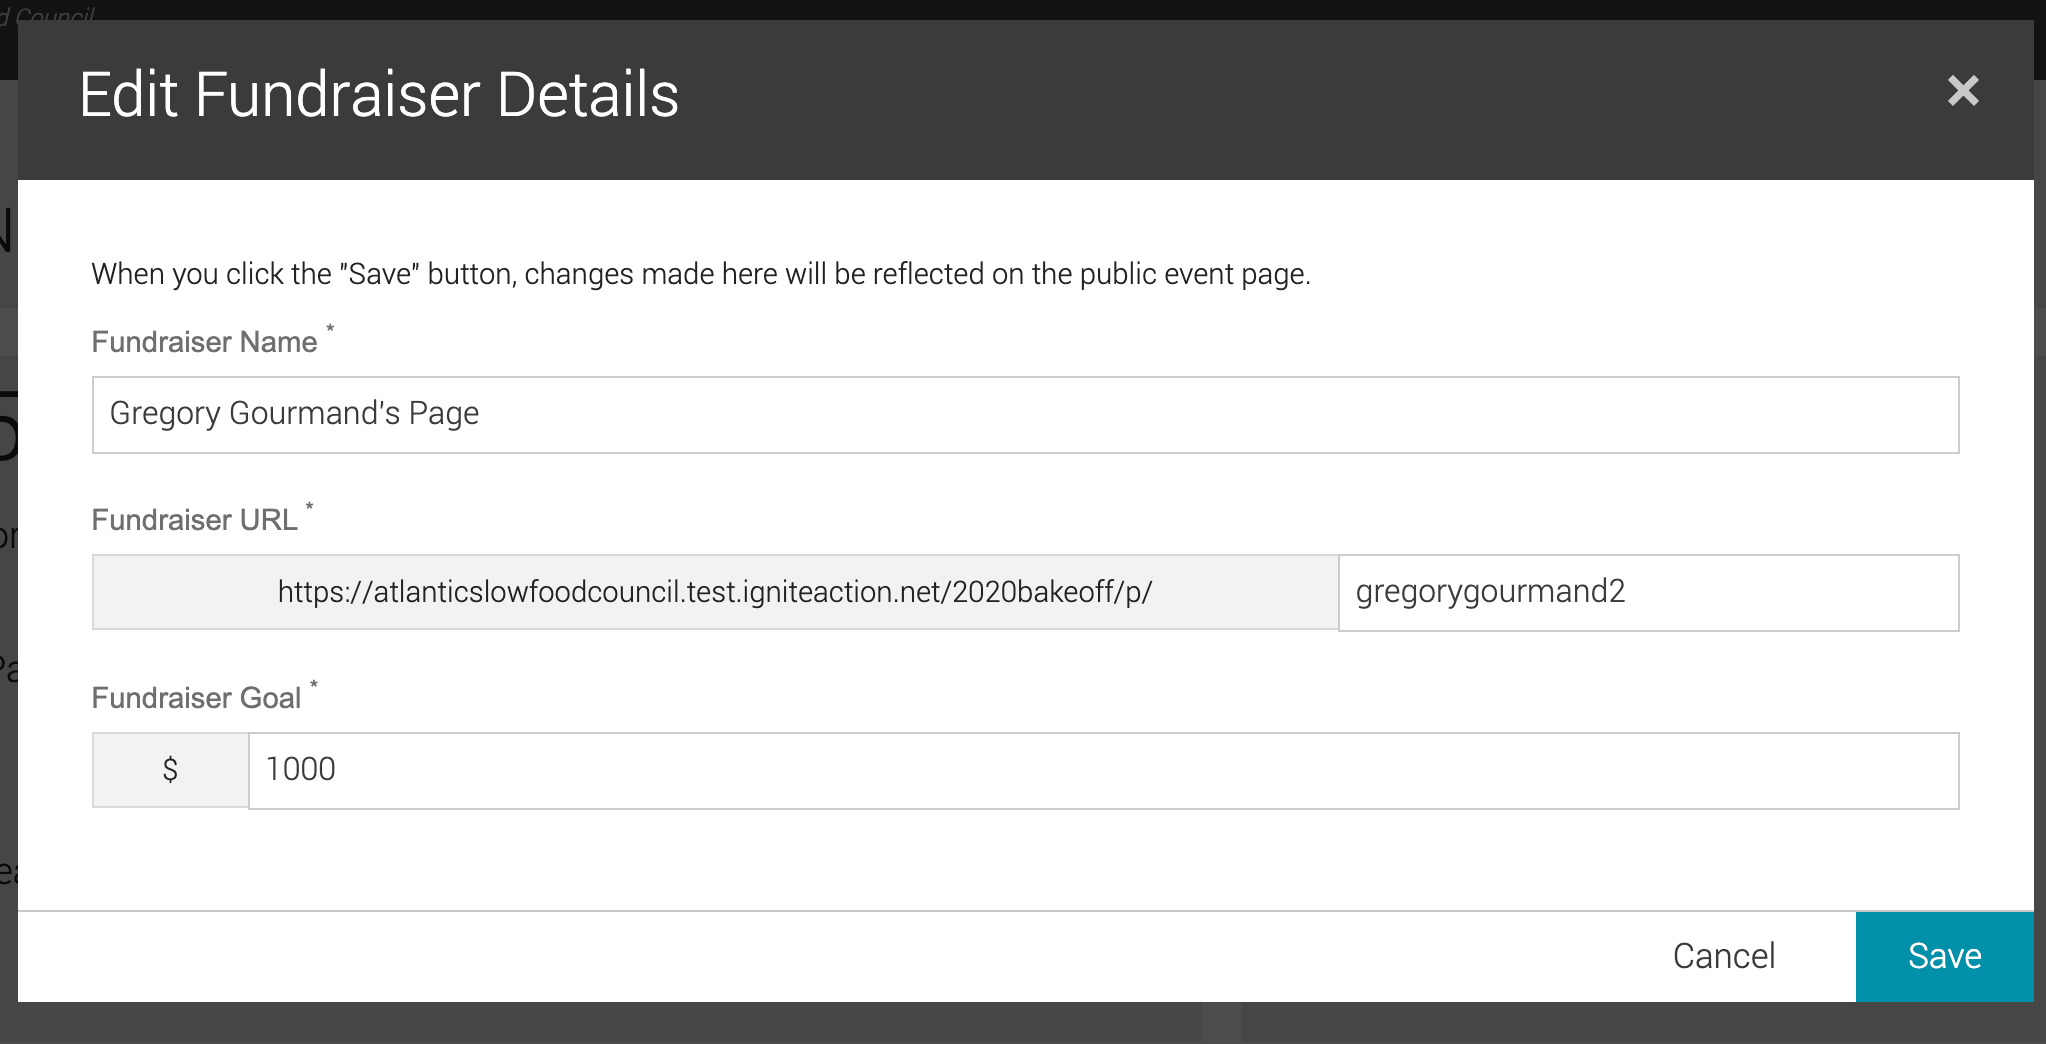This screenshot has width=2046, height=1044.
Task: Select the dialog title 'Edit Fundraiser Details'
Action: coord(379,95)
